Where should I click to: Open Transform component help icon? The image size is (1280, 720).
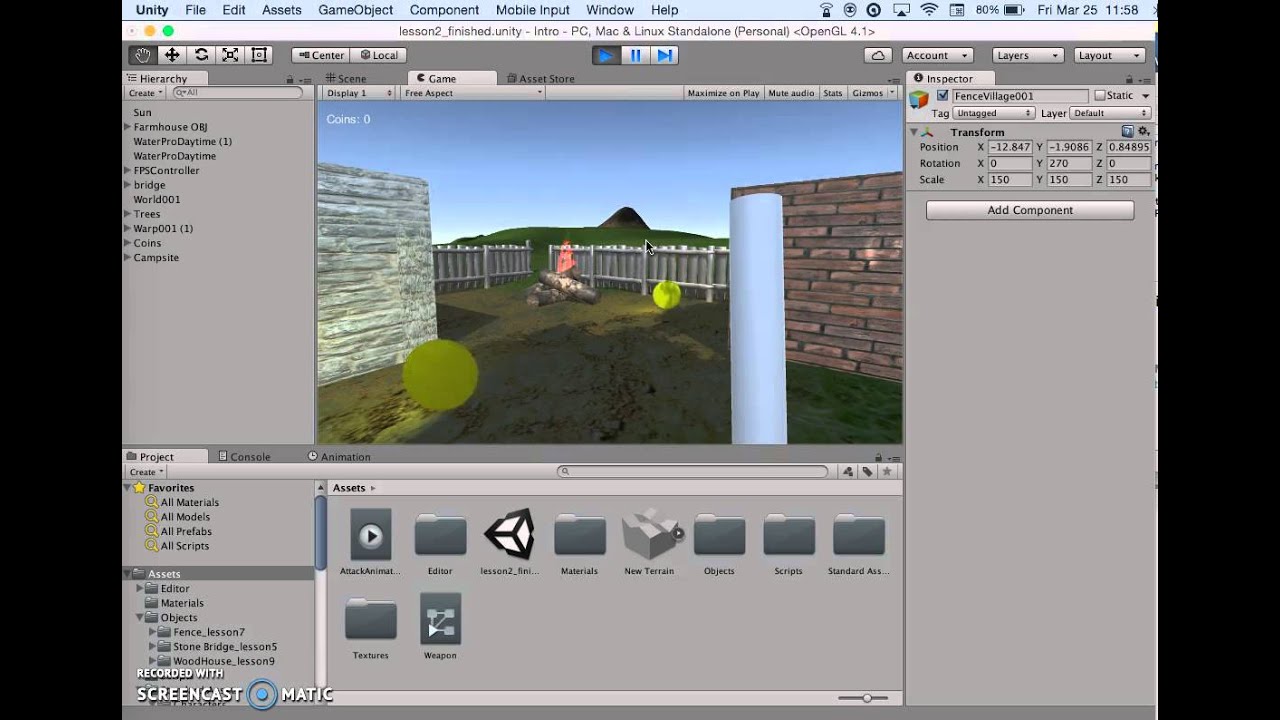(1128, 131)
